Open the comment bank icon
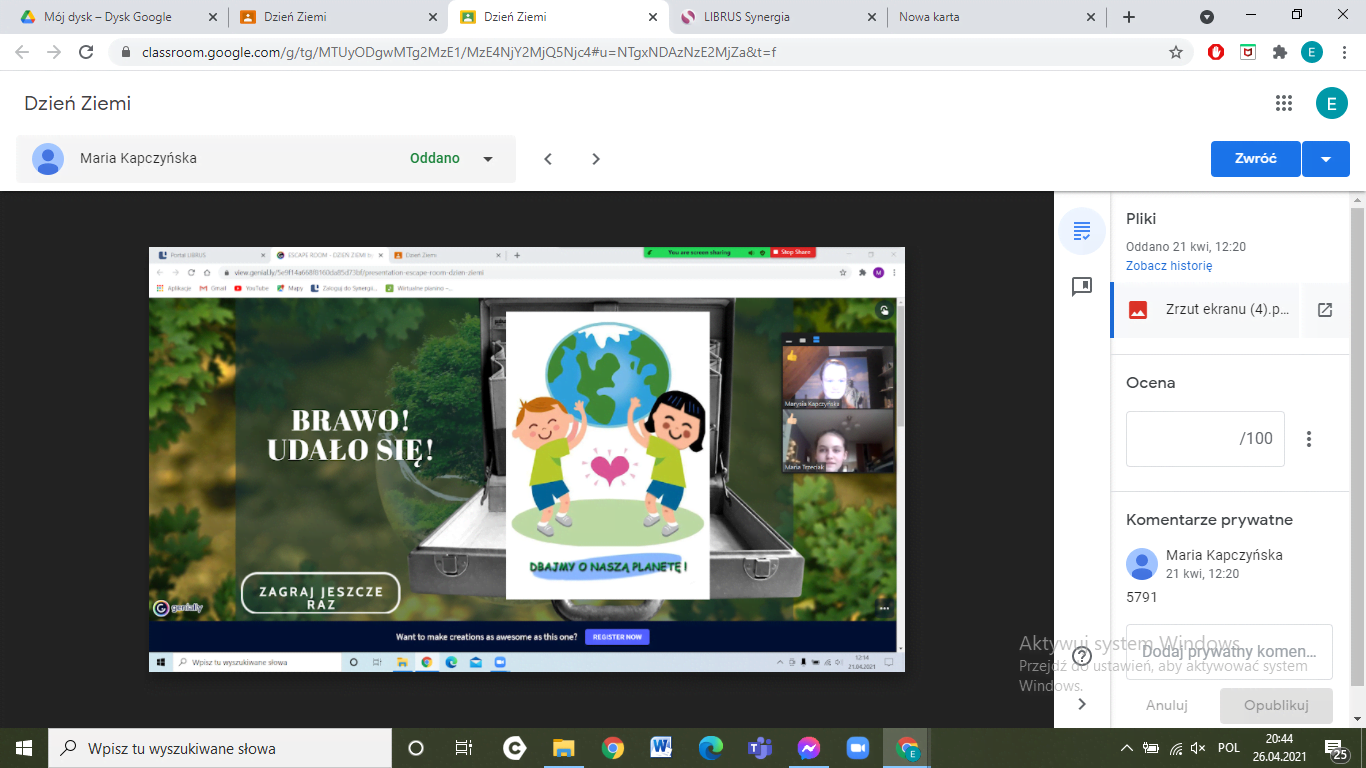Screen dimensions: 1366x768 [x=1081, y=287]
